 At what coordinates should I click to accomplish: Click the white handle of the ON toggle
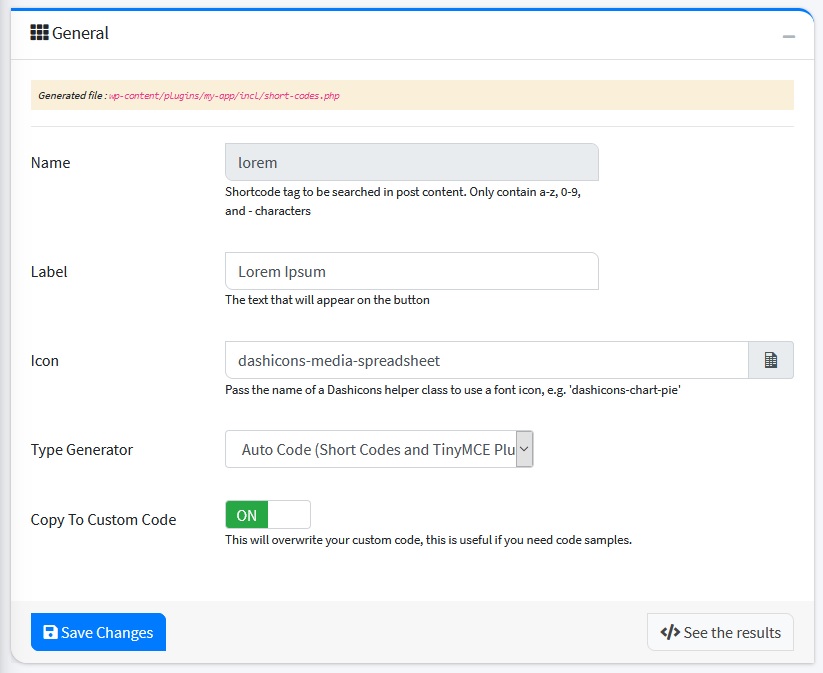[x=289, y=515]
